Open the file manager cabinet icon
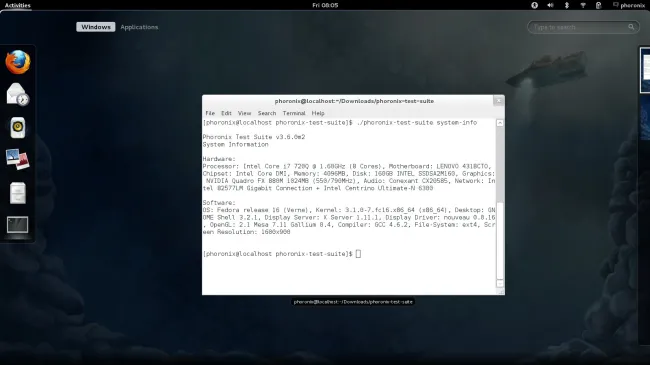This screenshot has height=365, width=650. coord(17,192)
